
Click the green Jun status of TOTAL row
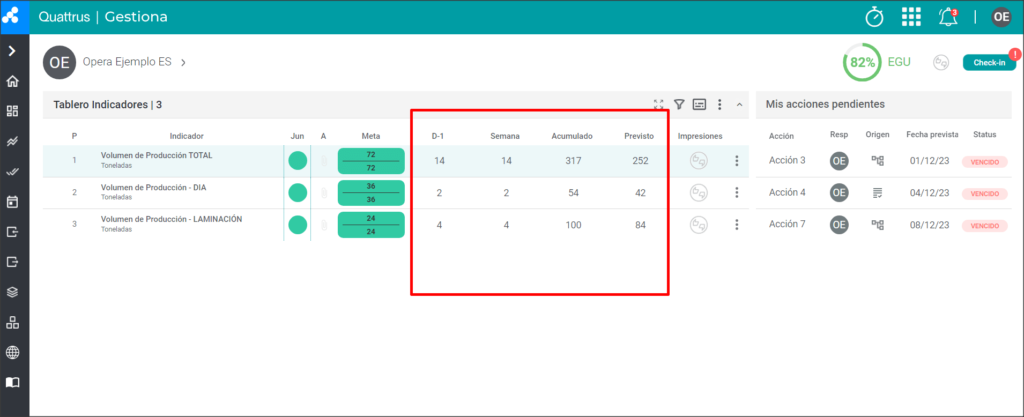(298, 161)
